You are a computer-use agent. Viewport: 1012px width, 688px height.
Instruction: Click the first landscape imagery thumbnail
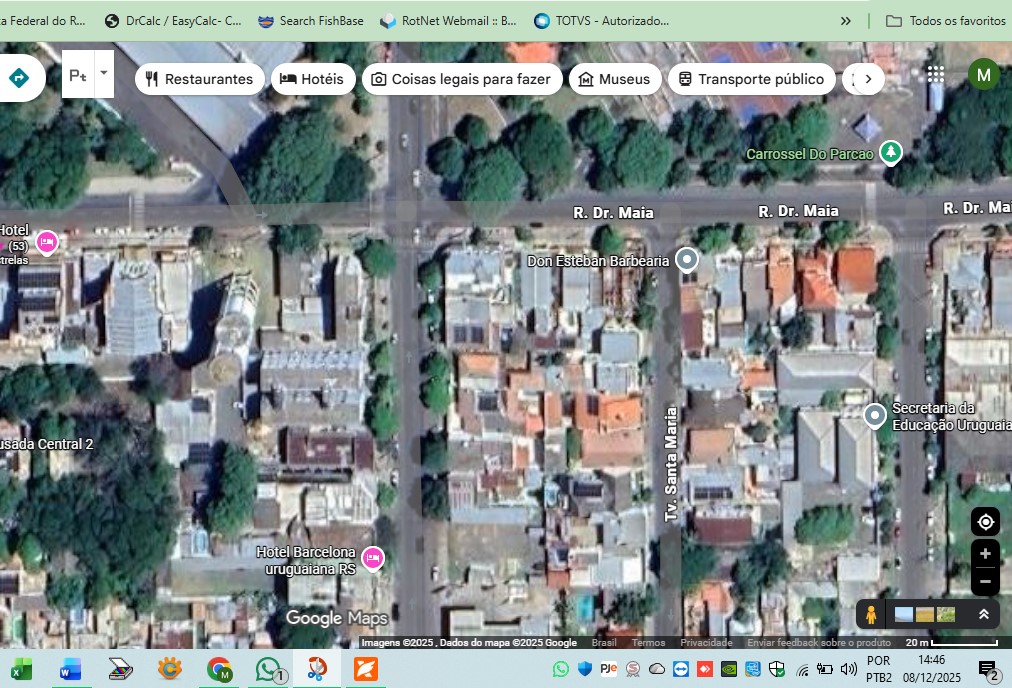click(x=903, y=614)
